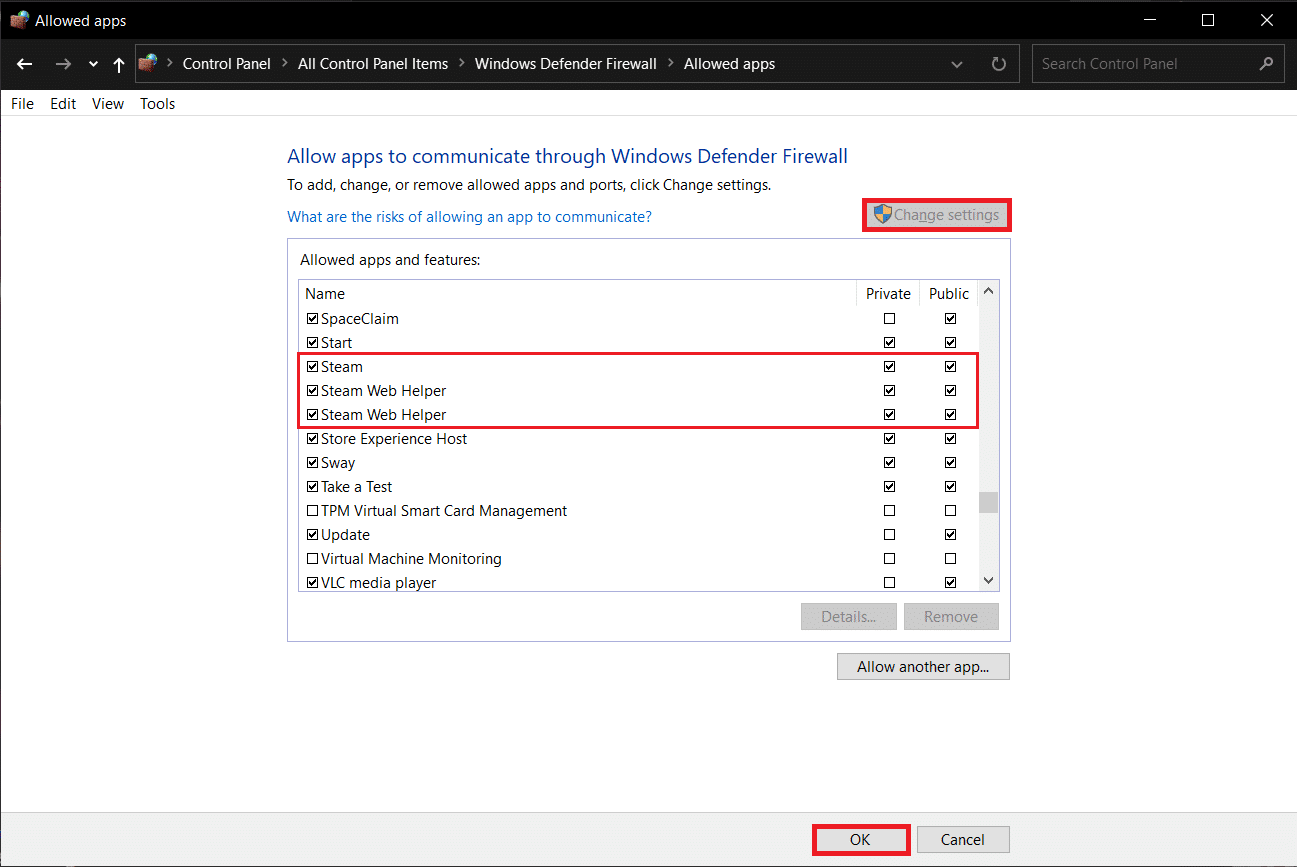Click the Back navigation arrow
1297x867 pixels.
(x=25, y=64)
